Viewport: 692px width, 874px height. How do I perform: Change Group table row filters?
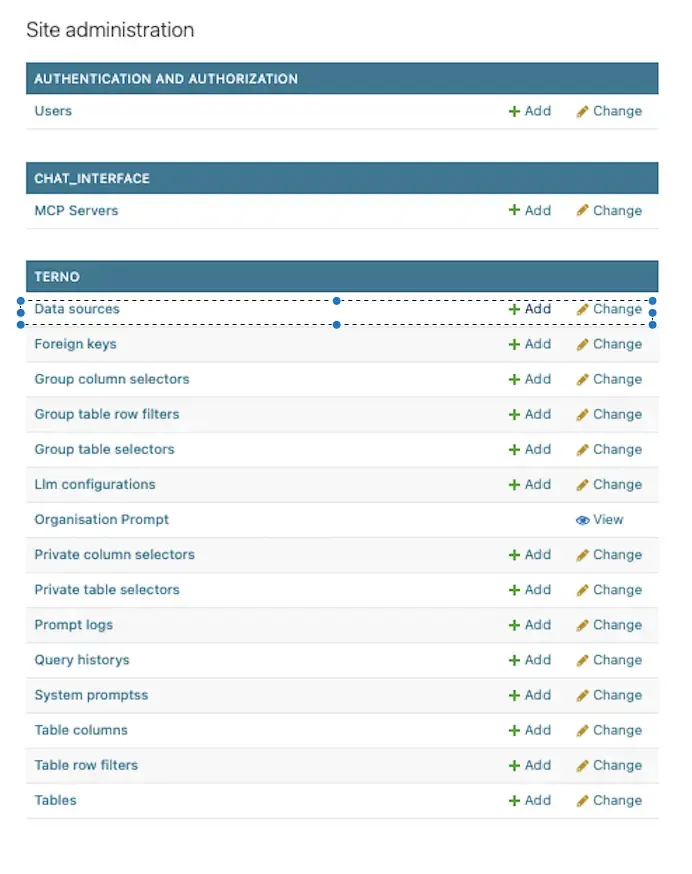click(x=609, y=415)
